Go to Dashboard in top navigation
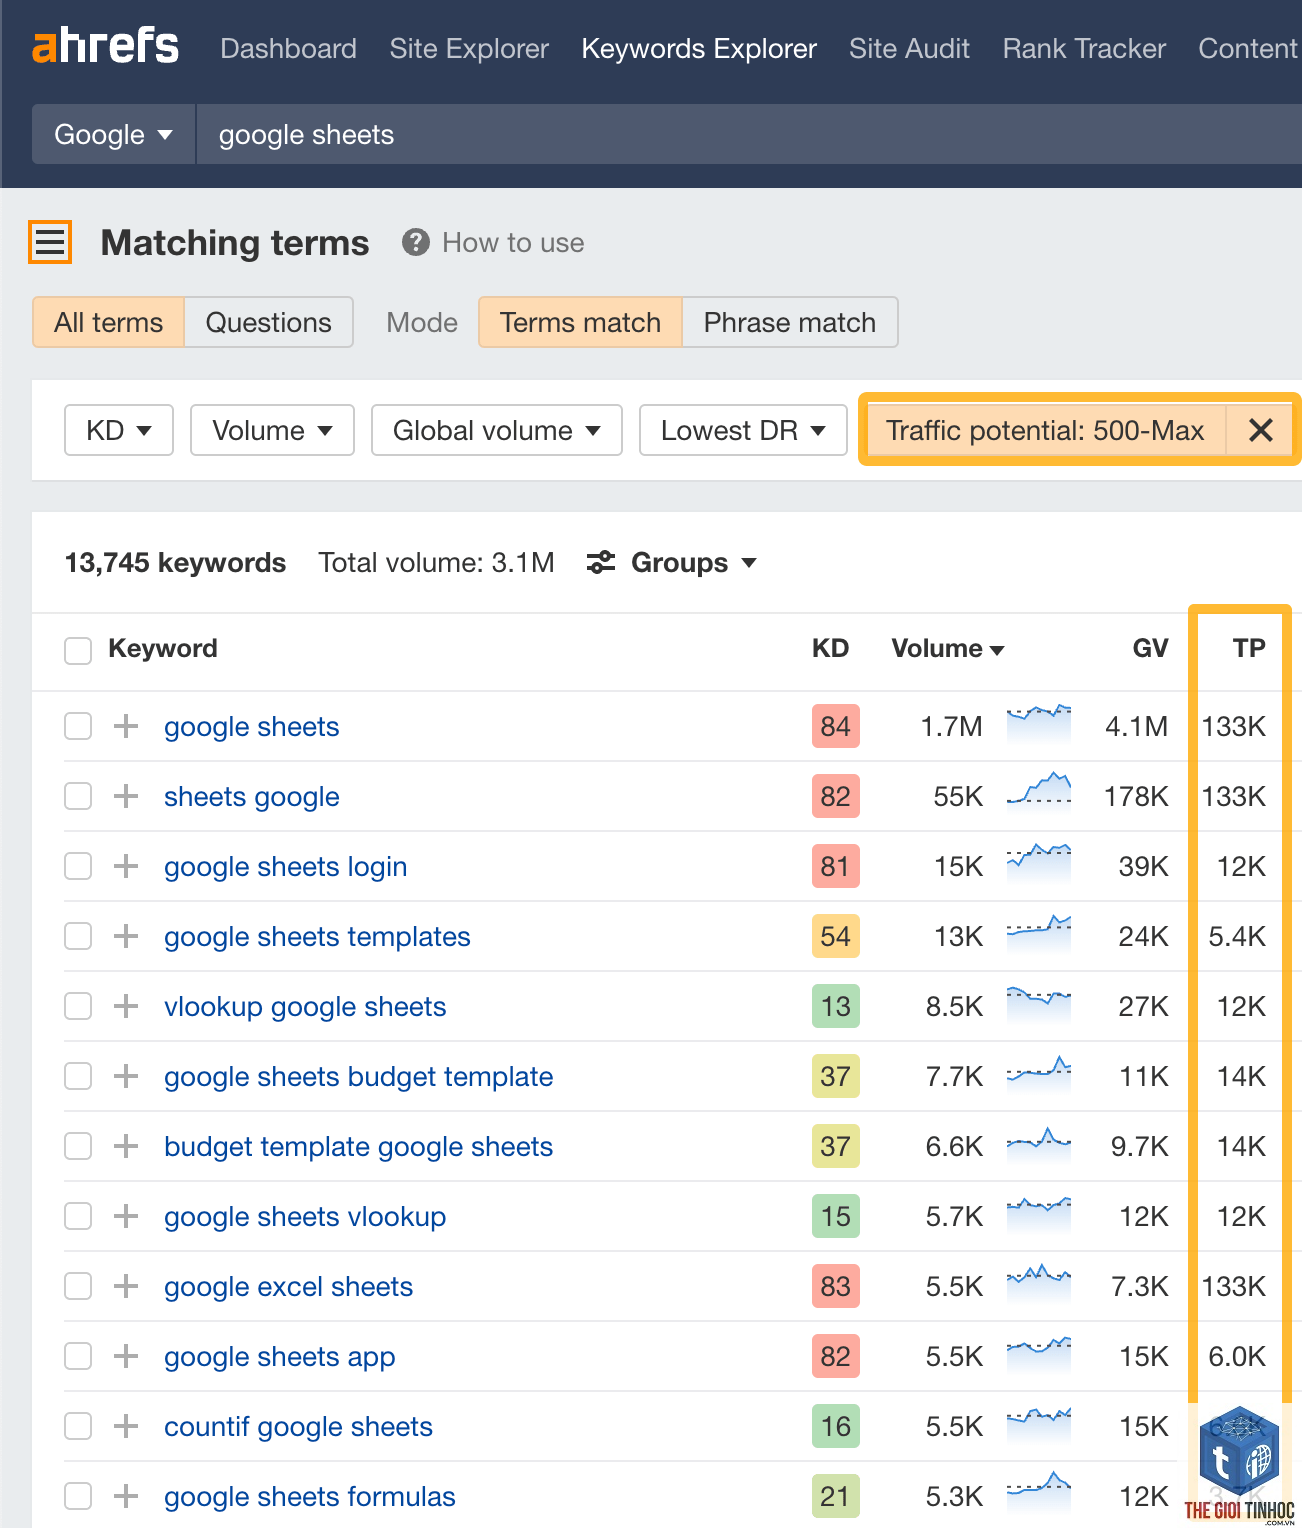This screenshot has height=1528, width=1302. [288, 48]
